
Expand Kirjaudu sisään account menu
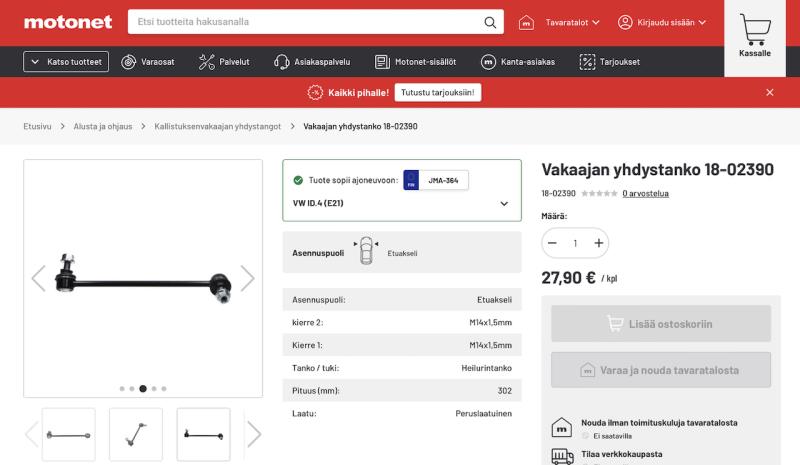point(662,22)
